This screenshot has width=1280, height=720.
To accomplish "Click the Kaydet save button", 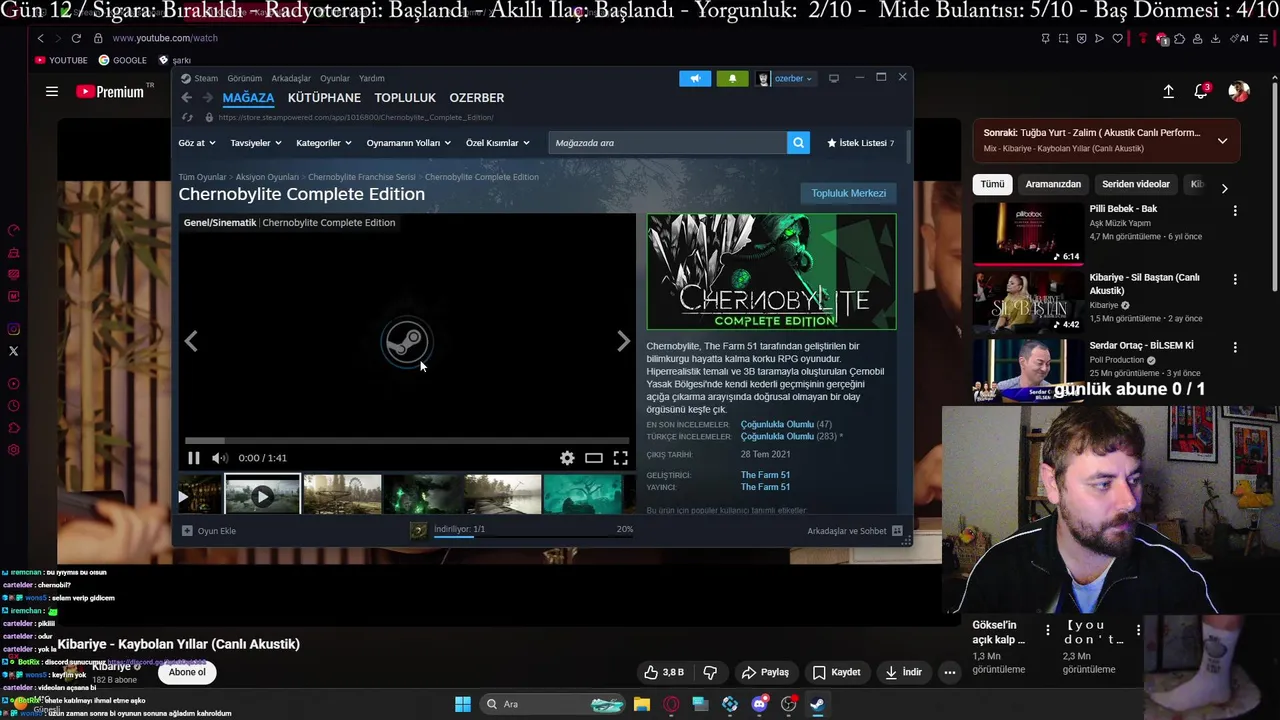I will (836, 672).
